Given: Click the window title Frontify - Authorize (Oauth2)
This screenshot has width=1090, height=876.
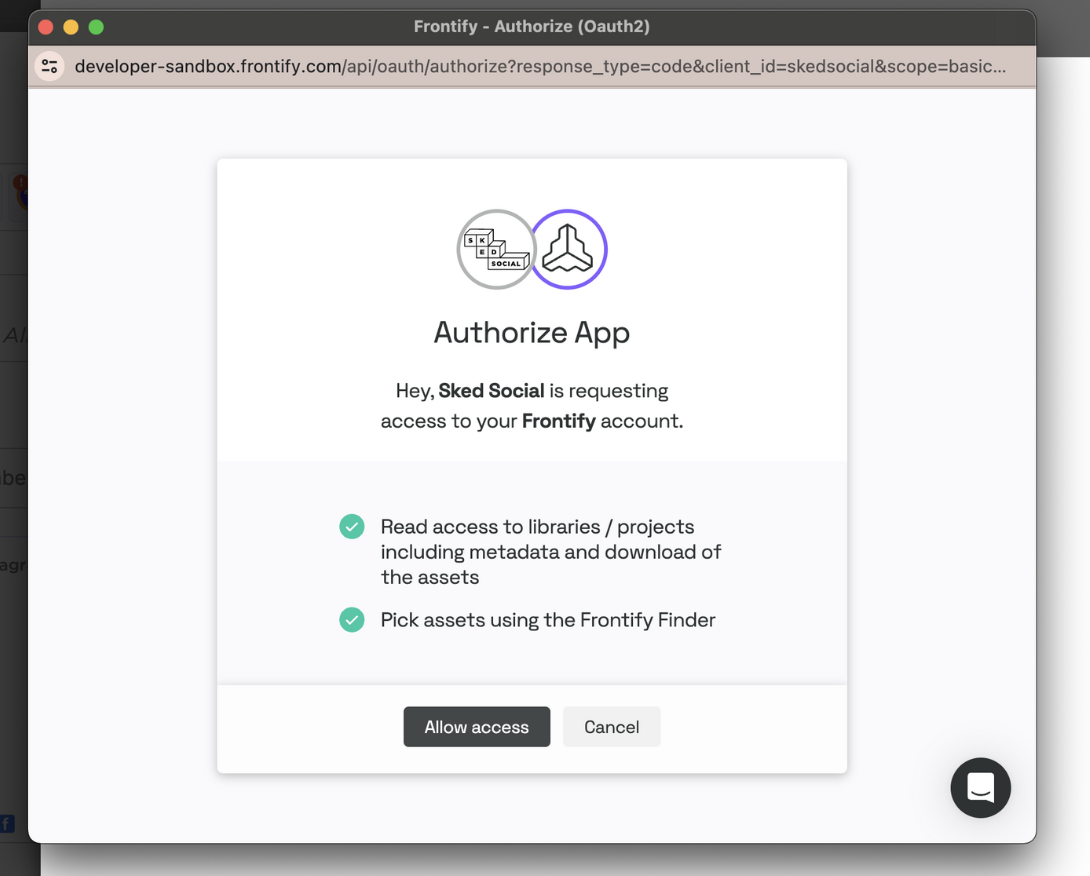Looking at the screenshot, I should click(x=532, y=26).
